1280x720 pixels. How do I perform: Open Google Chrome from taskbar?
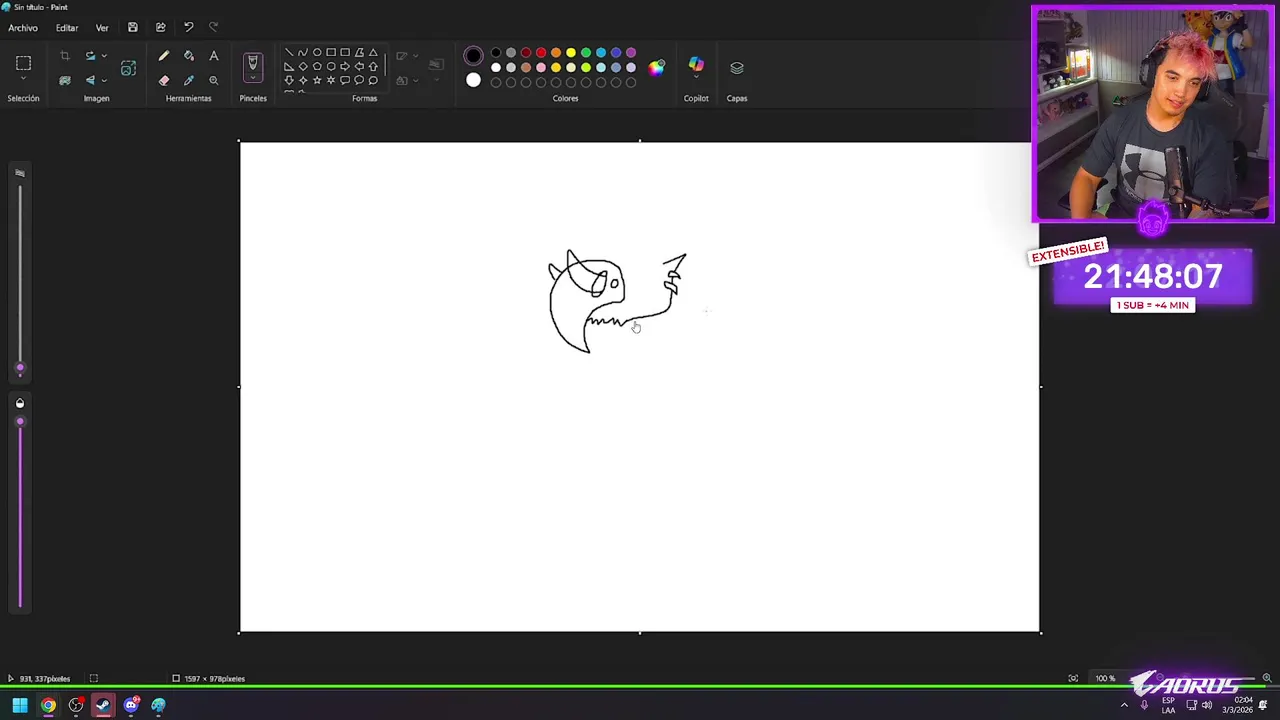pyautogui.click(x=48, y=706)
